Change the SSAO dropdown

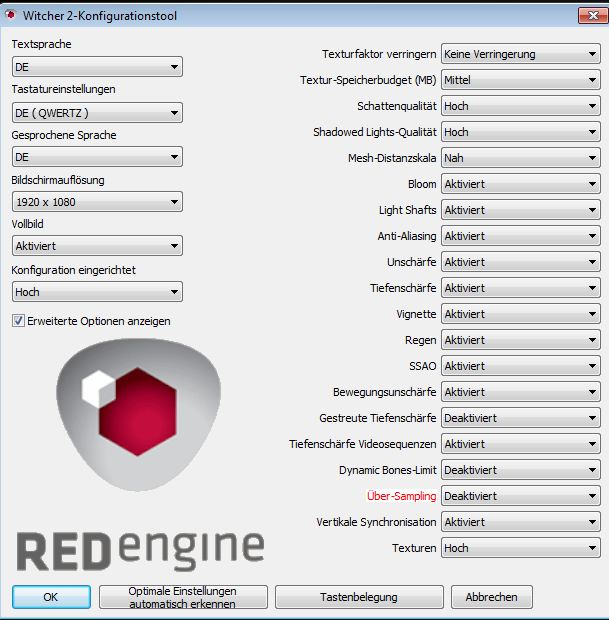(521, 366)
